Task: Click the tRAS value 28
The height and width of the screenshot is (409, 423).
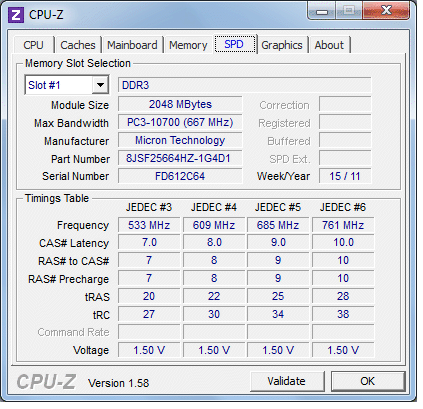Action: point(343,296)
